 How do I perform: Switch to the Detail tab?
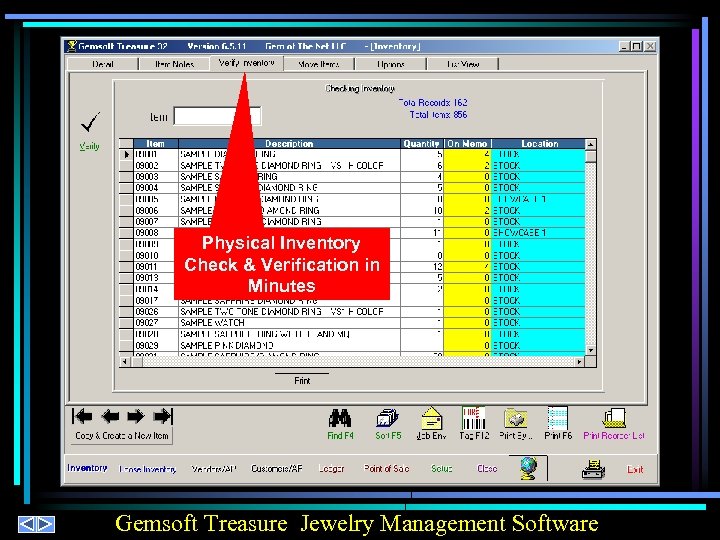coord(103,64)
